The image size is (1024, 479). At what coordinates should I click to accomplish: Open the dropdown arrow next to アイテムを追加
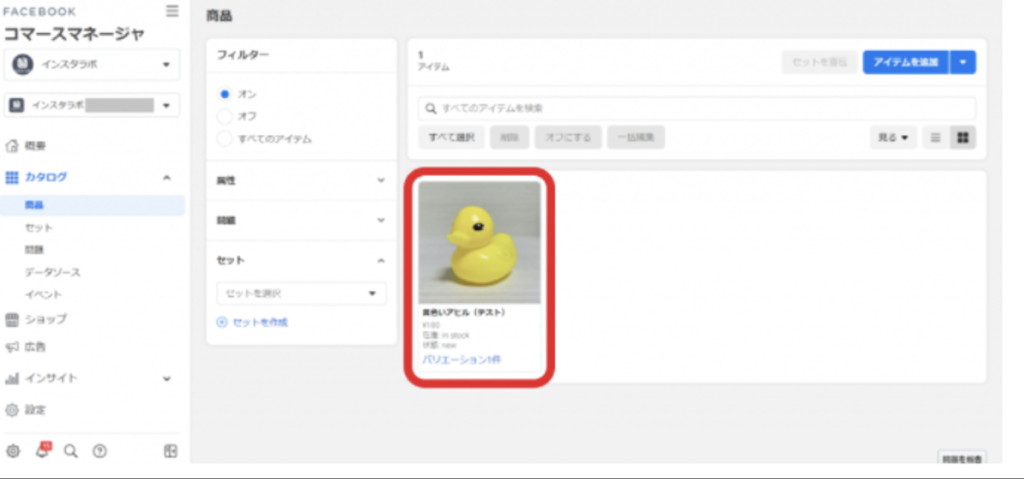[963, 62]
